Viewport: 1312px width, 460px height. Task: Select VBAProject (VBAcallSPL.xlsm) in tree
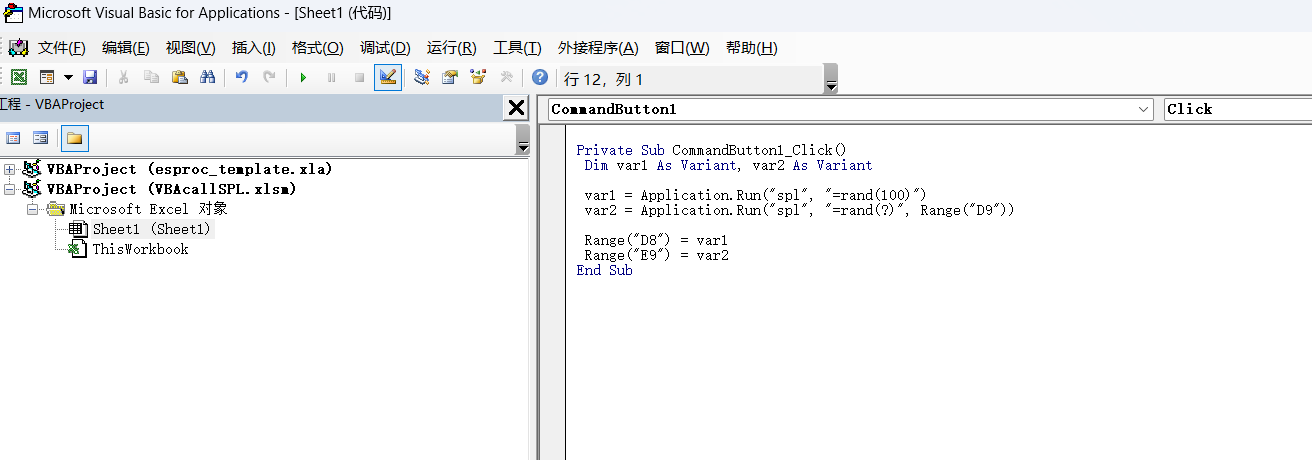pos(171,189)
